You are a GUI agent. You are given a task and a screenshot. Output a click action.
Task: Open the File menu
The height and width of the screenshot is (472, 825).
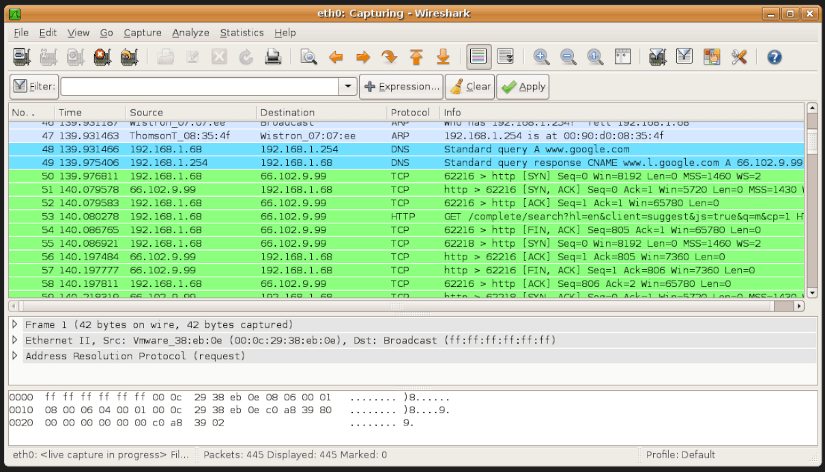click(21, 33)
